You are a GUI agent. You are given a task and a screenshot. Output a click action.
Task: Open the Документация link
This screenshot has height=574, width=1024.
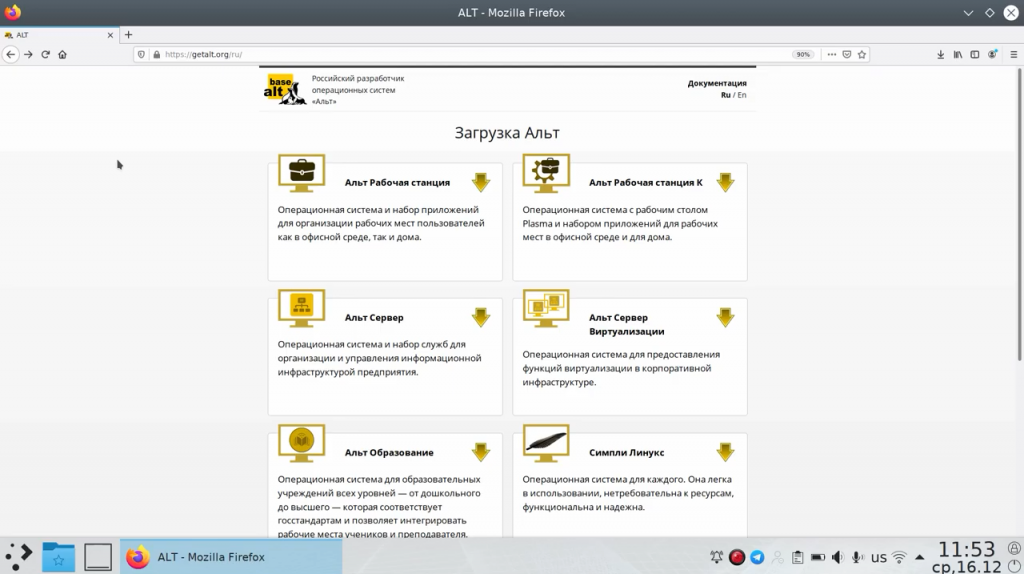[716, 83]
